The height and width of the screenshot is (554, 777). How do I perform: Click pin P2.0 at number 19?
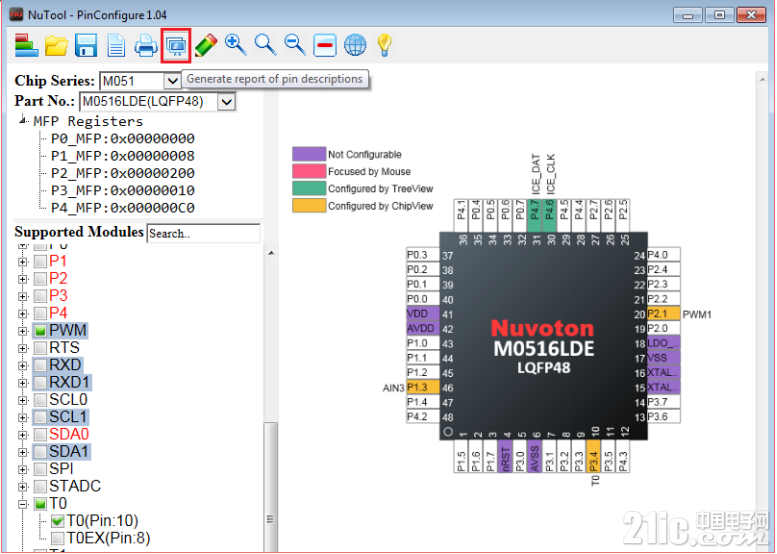(664, 329)
